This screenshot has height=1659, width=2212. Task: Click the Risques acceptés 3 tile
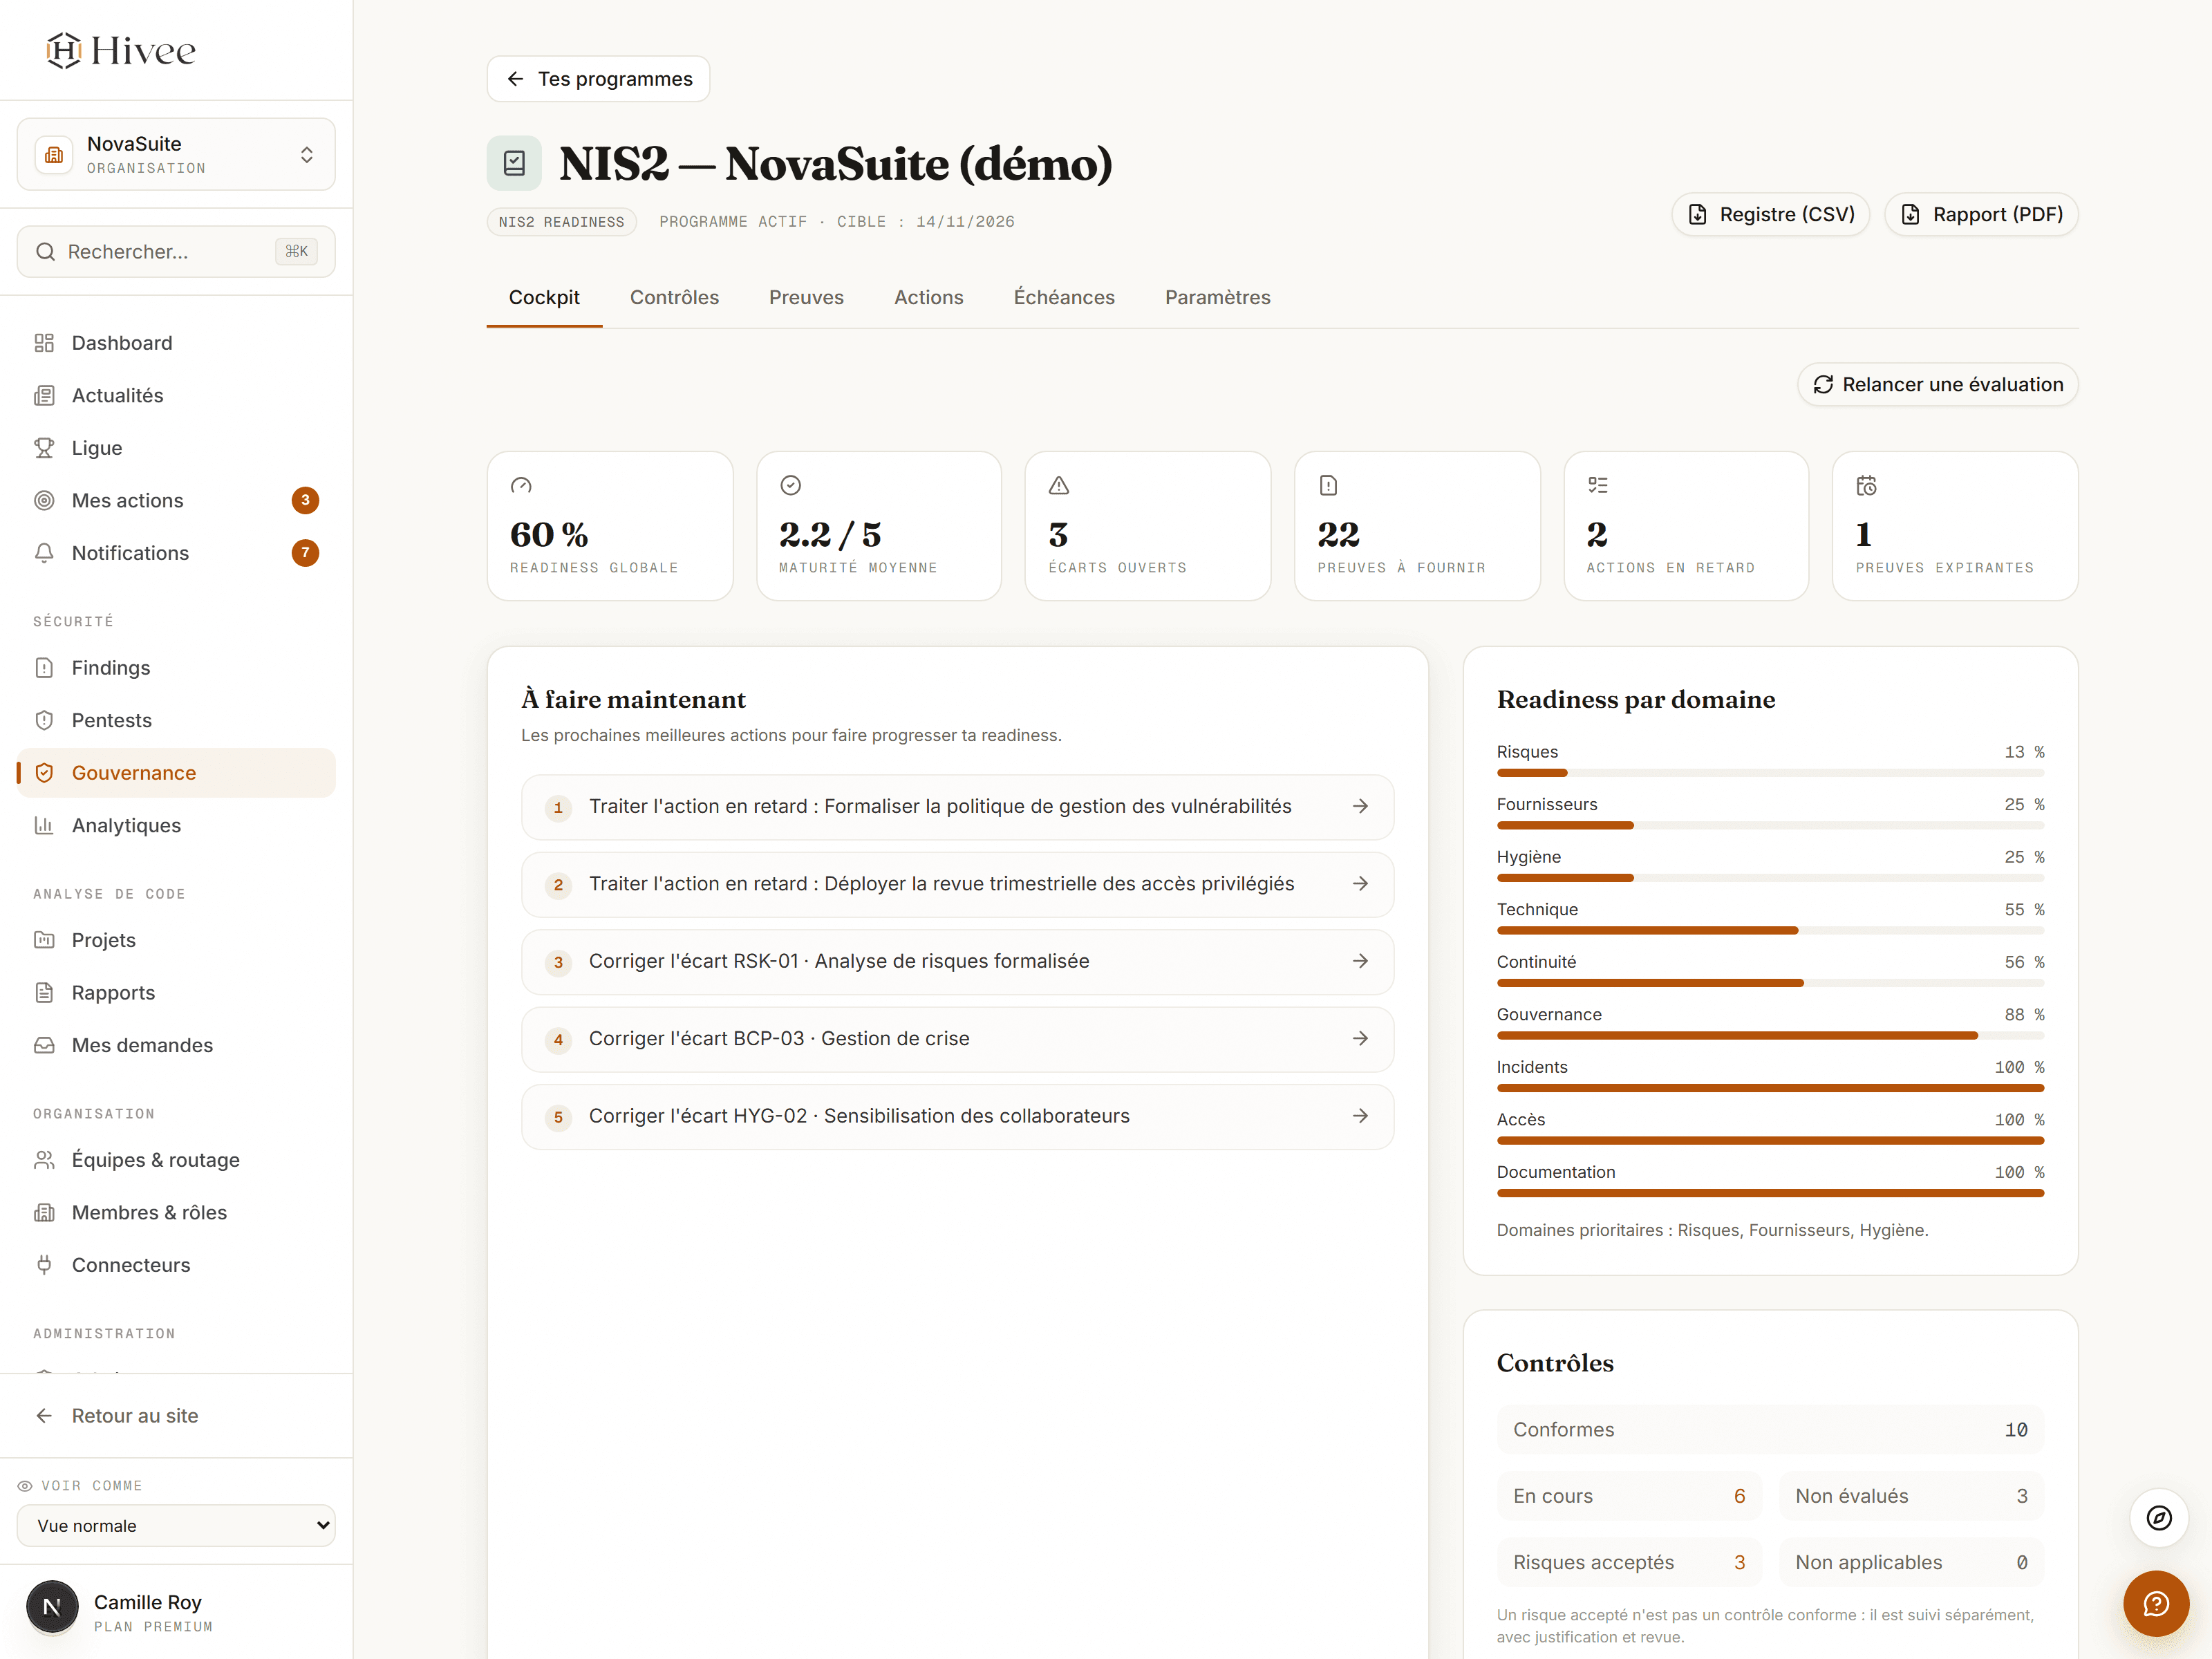click(x=1629, y=1563)
